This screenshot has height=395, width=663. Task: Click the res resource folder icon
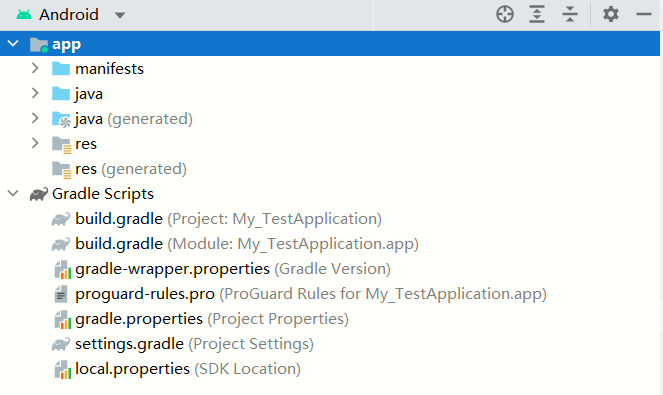[x=61, y=145]
